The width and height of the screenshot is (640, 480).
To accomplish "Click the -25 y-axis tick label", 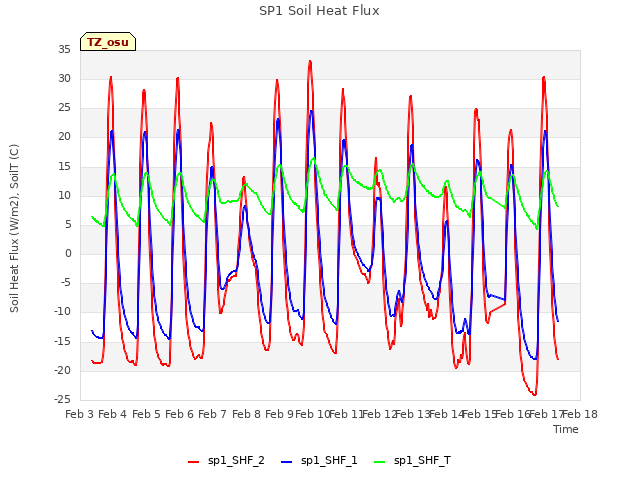I will [x=62, y=399].
